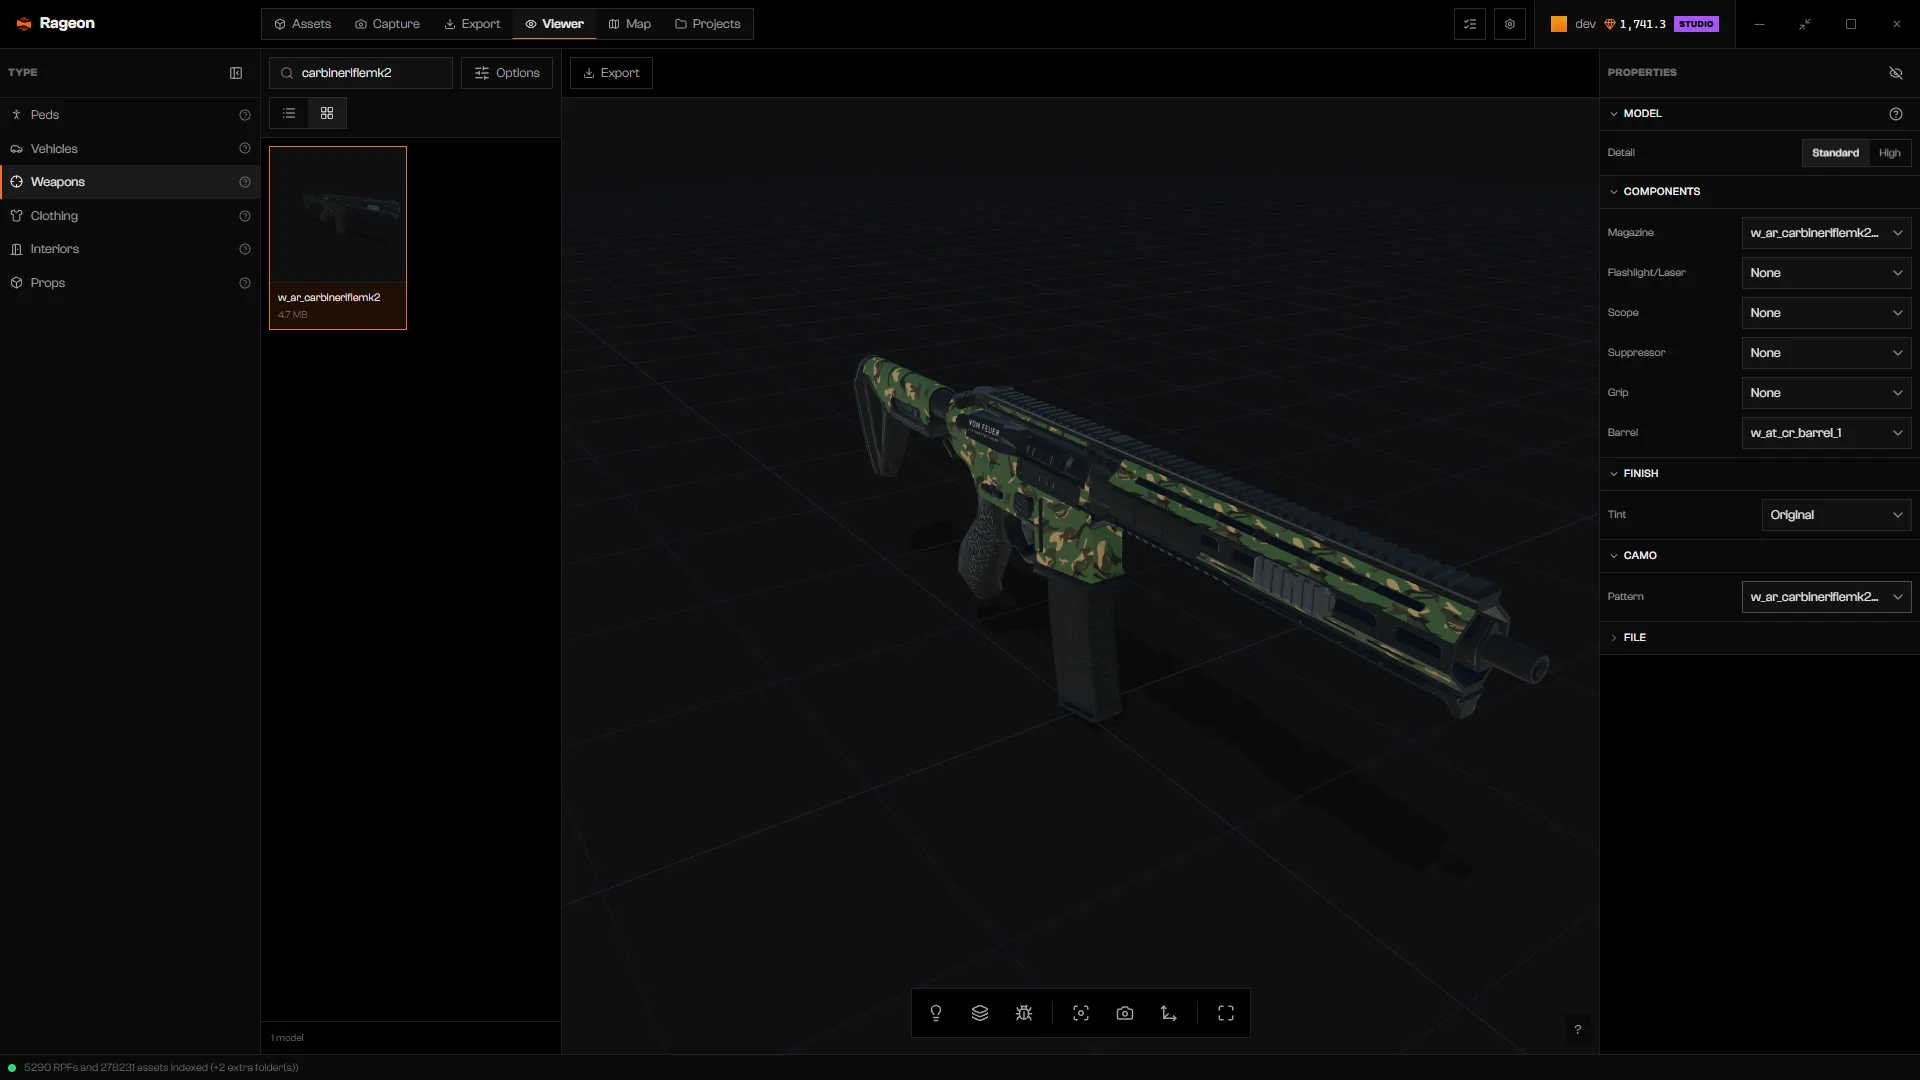Select the Clothing type in sidebar
Screen dimensions: 1920x1080
[130, 216]
